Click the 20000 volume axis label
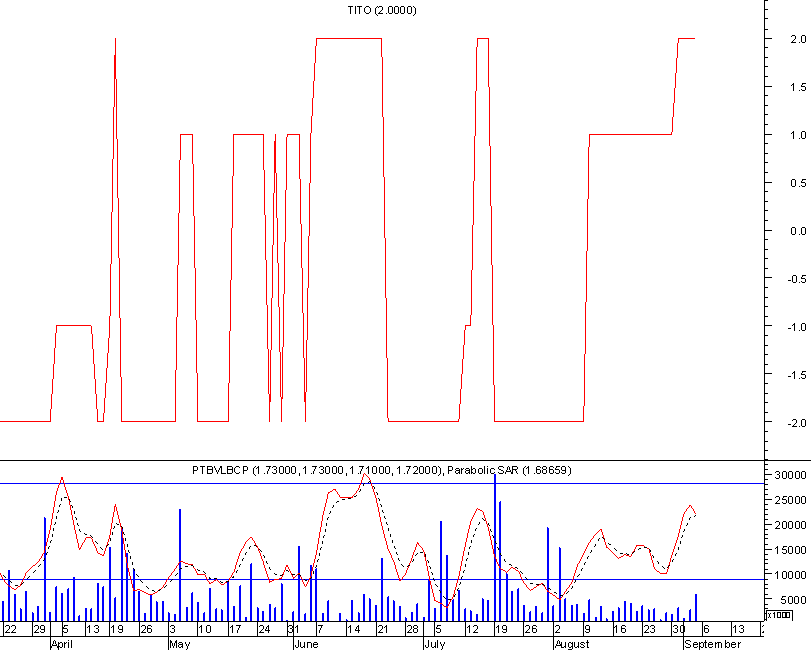Screen dimensions: 811x650 click(791, 525)
